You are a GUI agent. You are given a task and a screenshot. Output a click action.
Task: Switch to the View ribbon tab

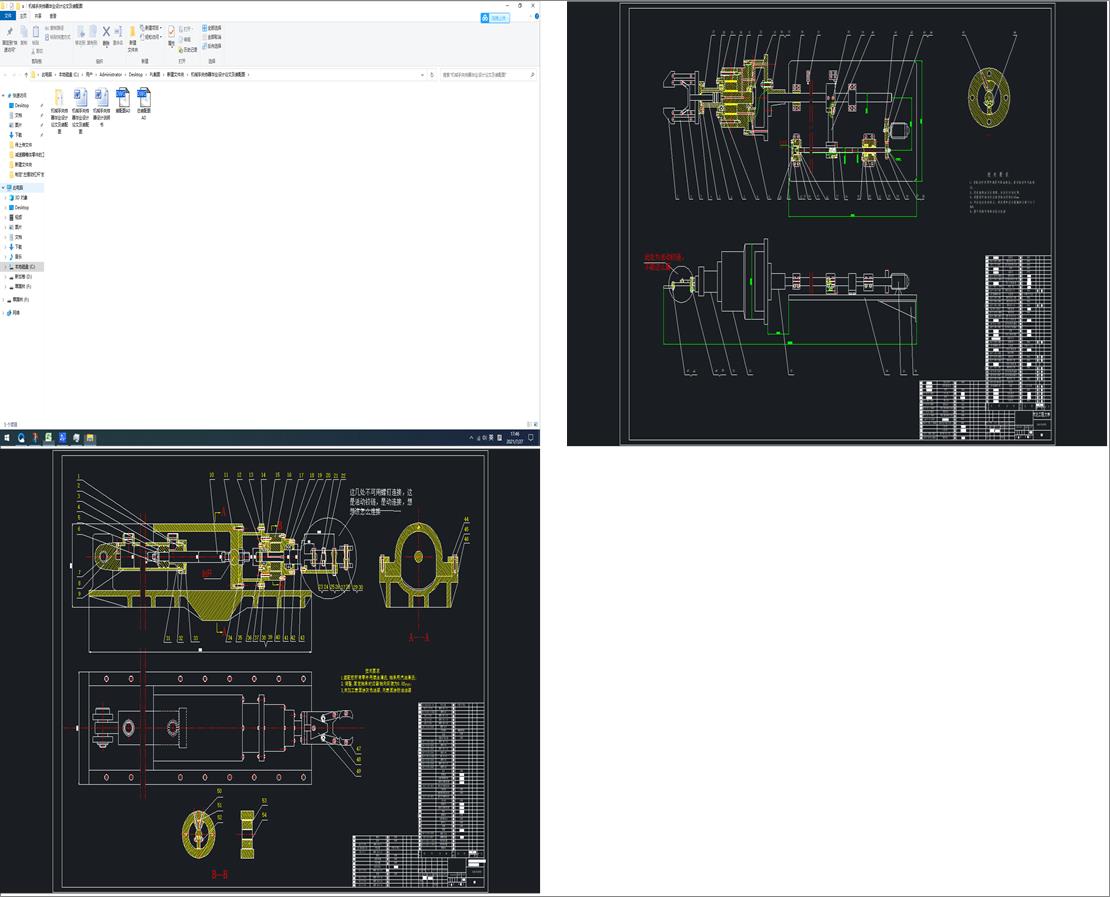[53, 16]
